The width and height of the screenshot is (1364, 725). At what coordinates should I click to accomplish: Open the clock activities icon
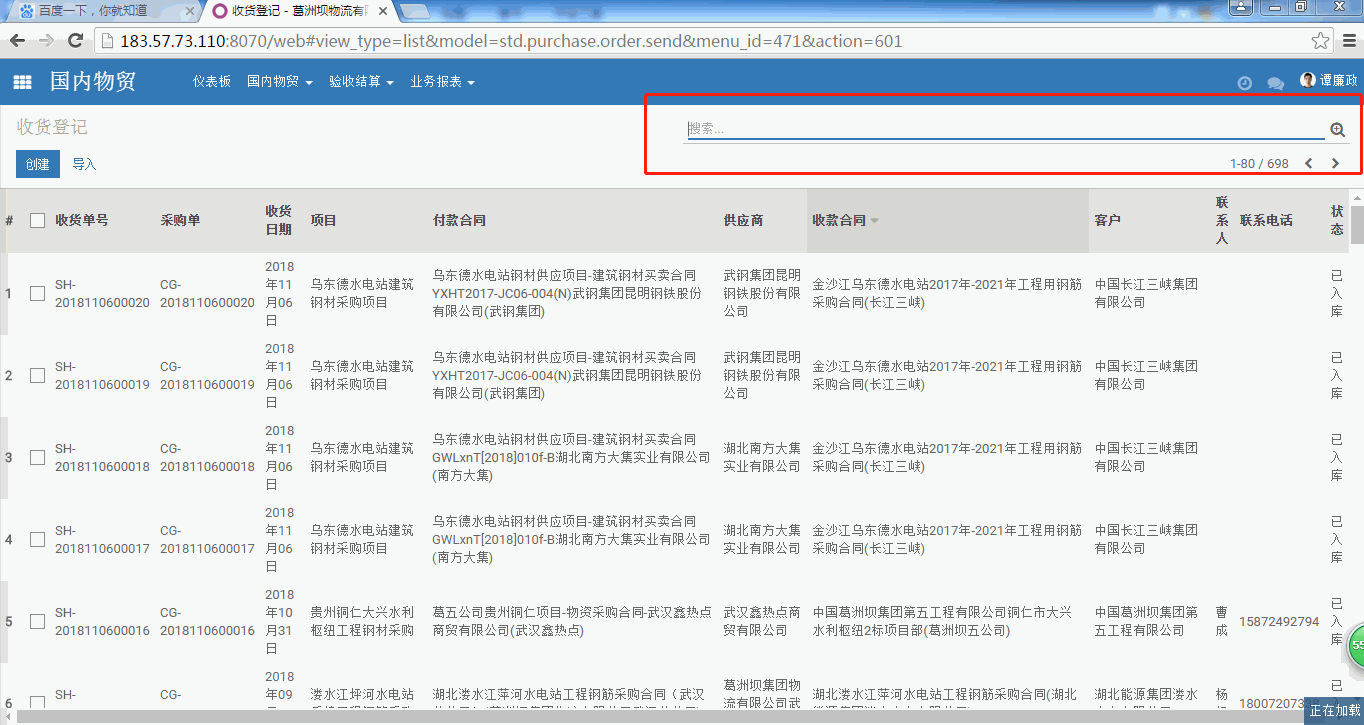click(1245, 83)
